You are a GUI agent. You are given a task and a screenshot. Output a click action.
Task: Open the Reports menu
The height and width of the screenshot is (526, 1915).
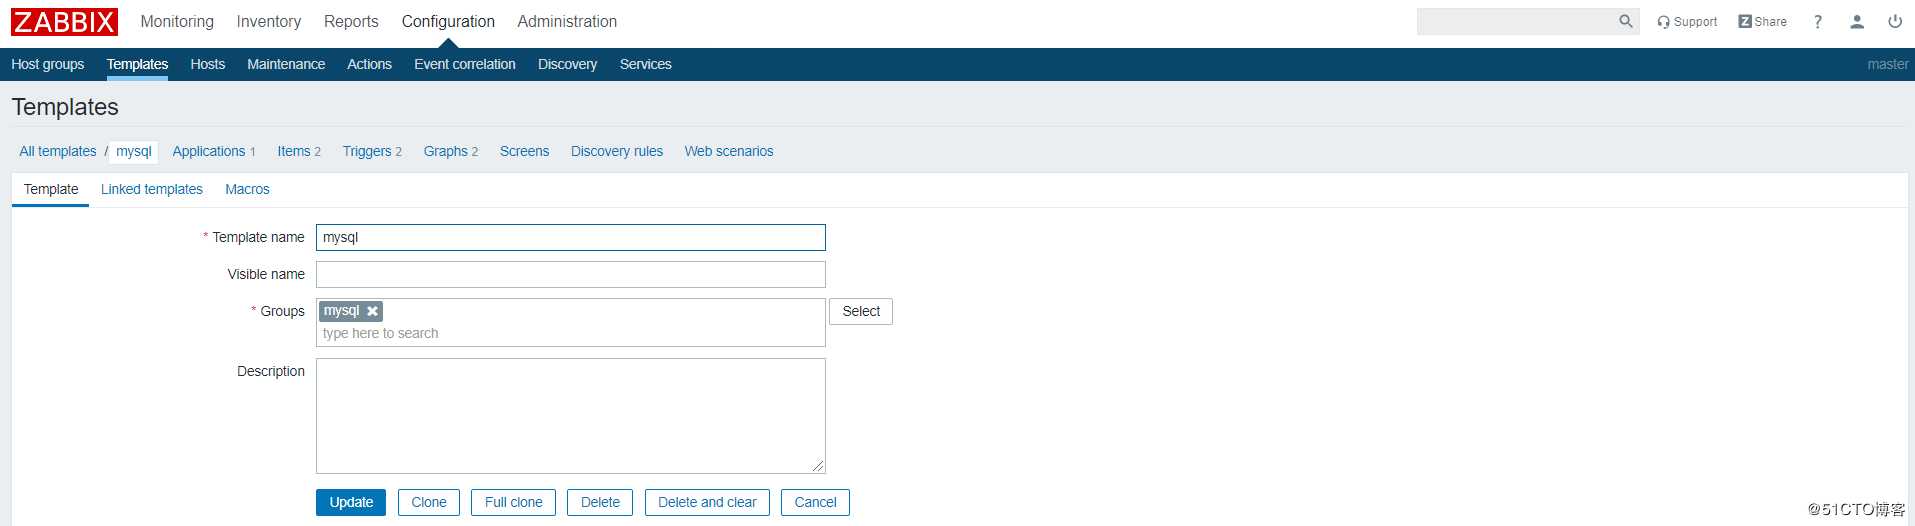click(x=351, y=21)
